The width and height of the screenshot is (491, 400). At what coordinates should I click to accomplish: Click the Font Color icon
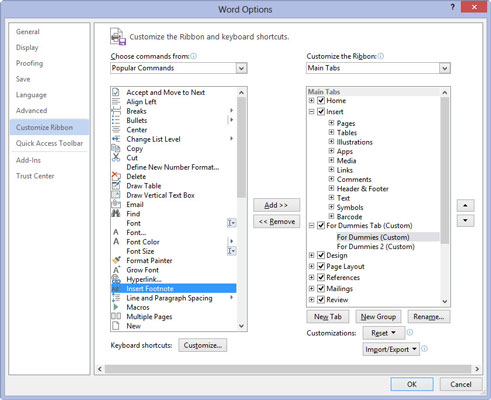point(116,242)
